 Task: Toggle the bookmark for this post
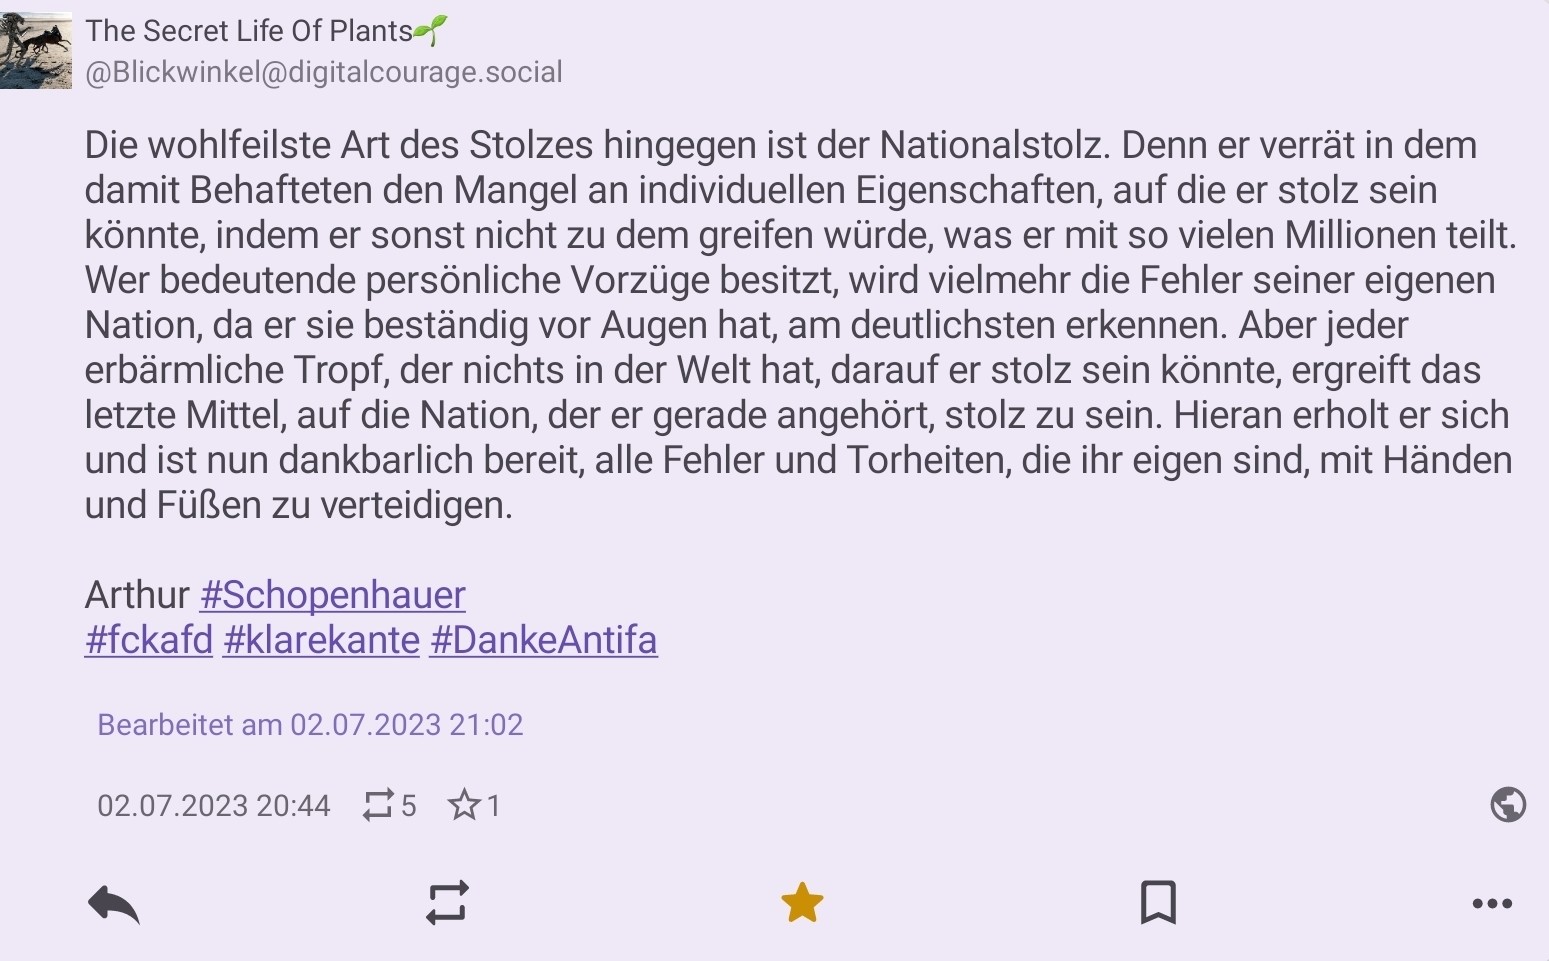click(1158, 903)
